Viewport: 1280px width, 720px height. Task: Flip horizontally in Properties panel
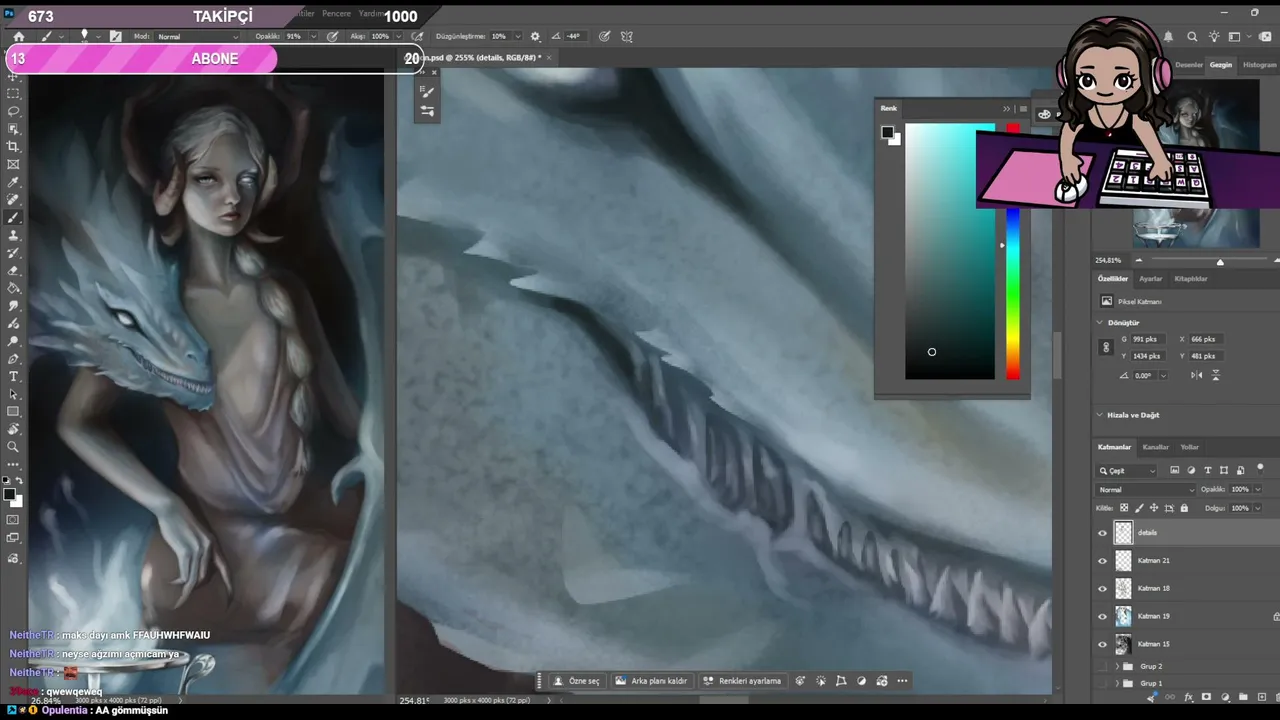click(1197, 375)
